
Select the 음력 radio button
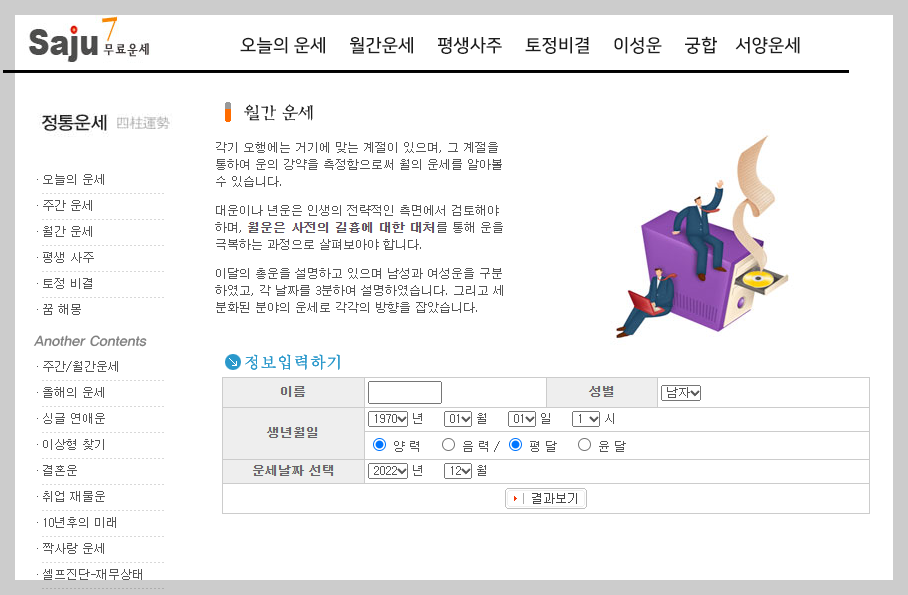pyautogui.click(x=448, y=444)
